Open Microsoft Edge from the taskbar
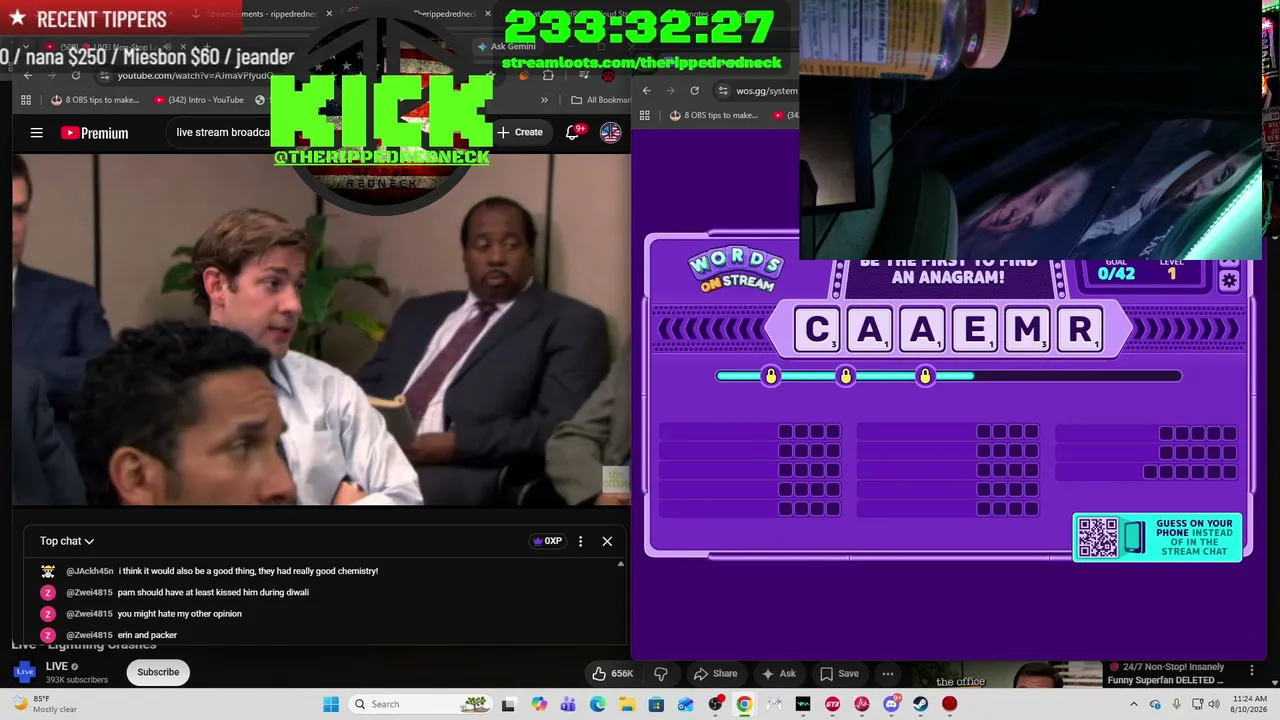Image resolution: width=1280 pixels, height=720 pixels. click(x=598, y=704)
